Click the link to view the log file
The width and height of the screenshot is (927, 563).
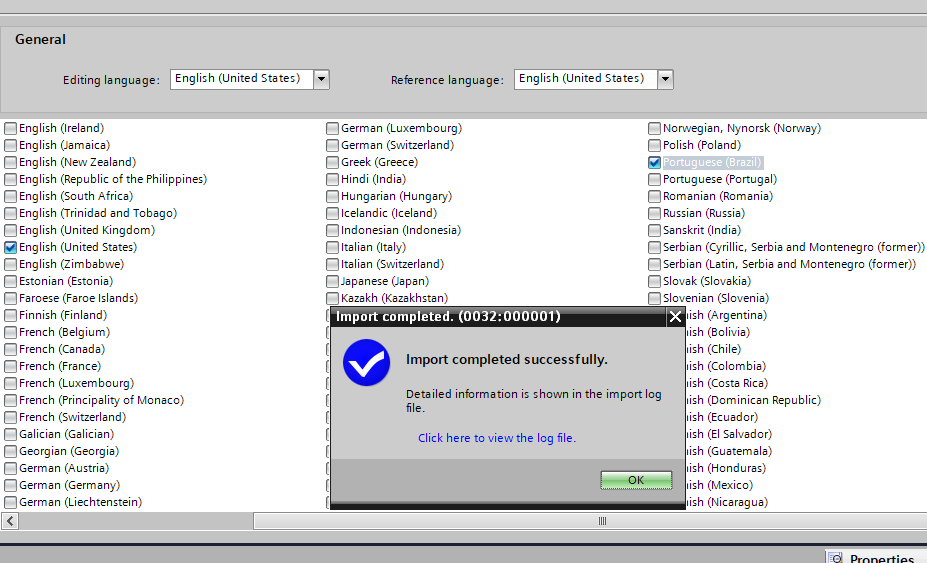(497, 438)
